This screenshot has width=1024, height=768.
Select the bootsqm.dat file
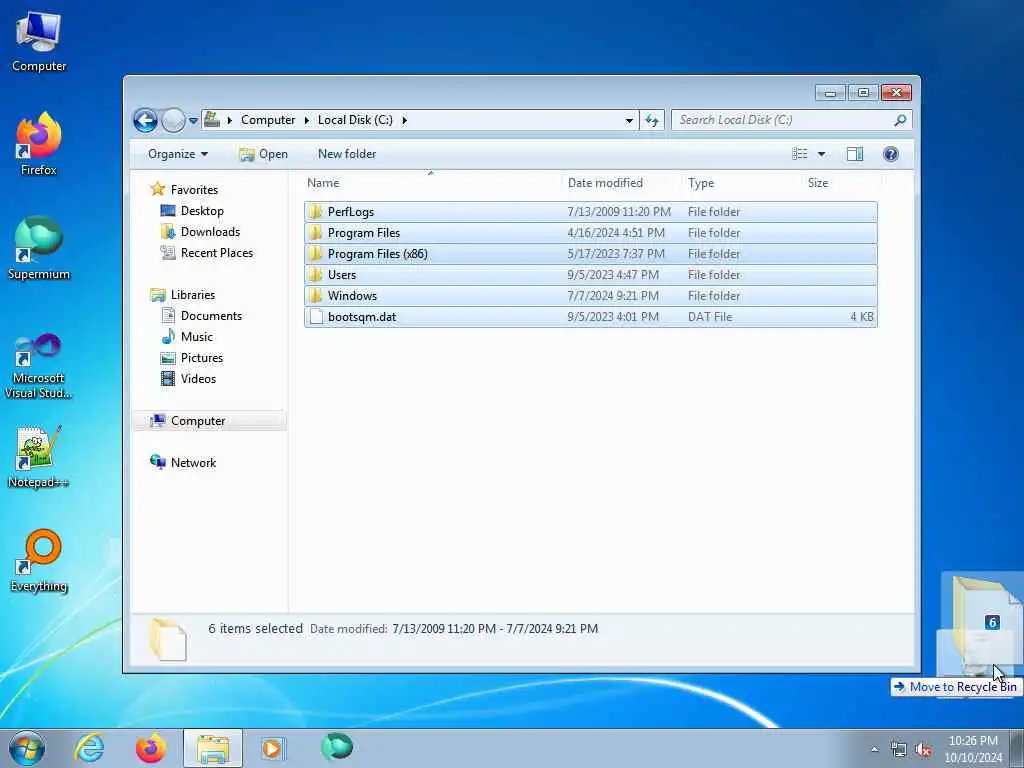tap(590, 317)
